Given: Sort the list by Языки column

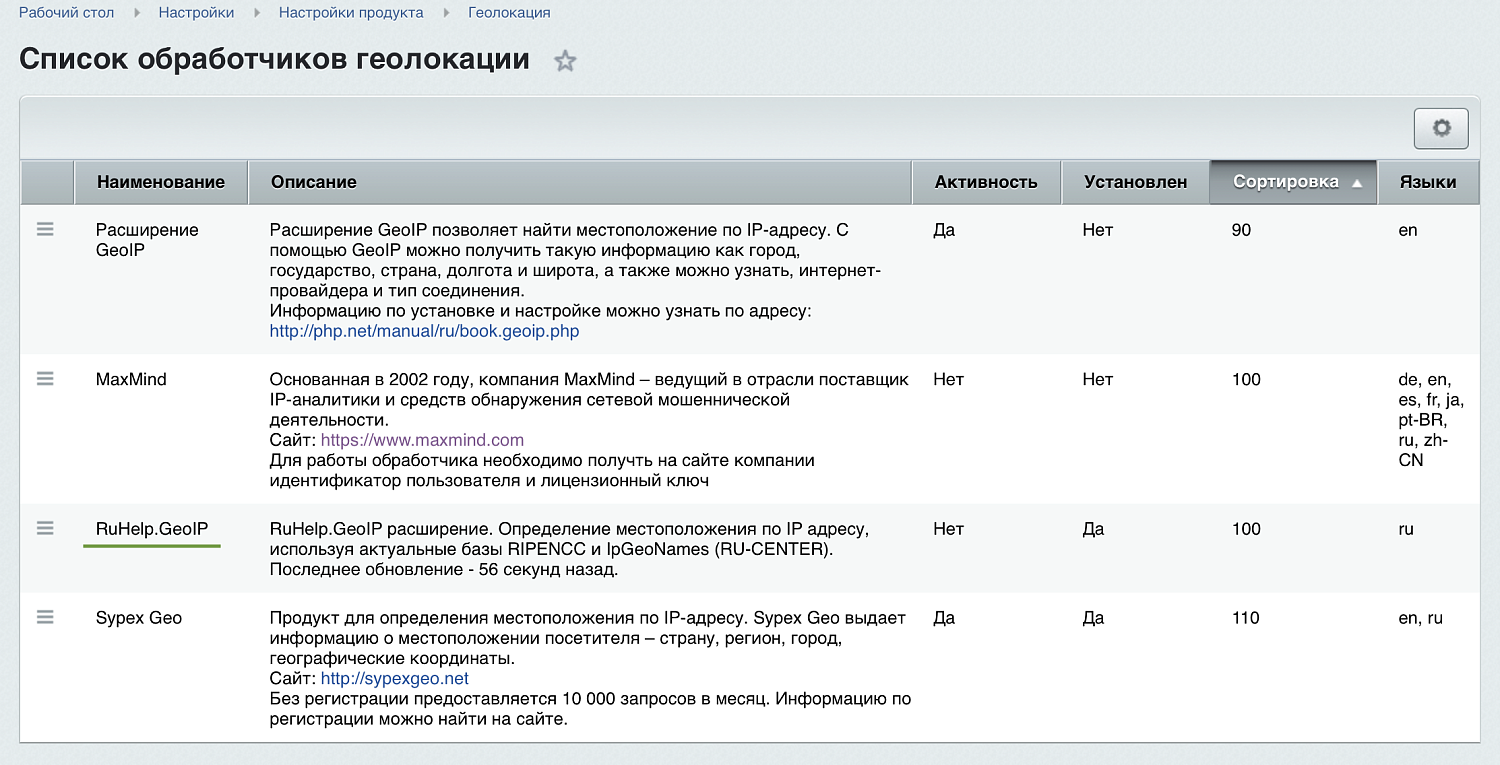Looking at the screenshot, I should click(1428, 182).
